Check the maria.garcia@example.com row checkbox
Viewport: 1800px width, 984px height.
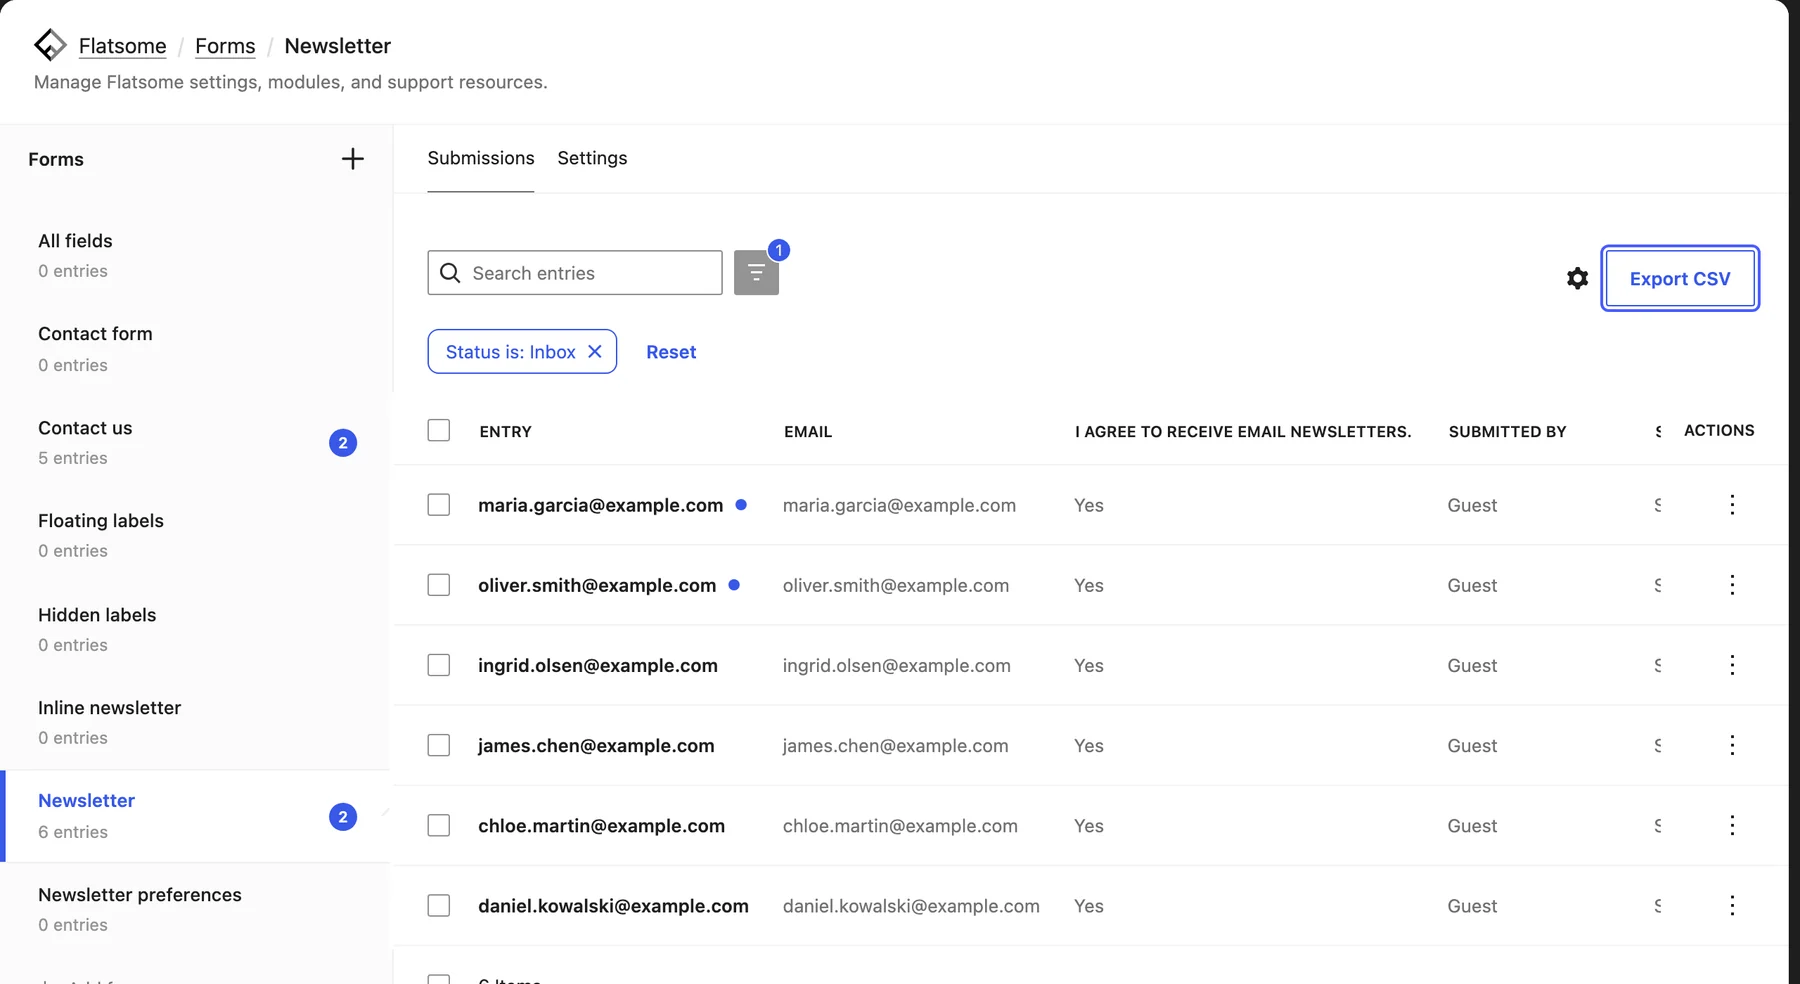tap(439, 505)
